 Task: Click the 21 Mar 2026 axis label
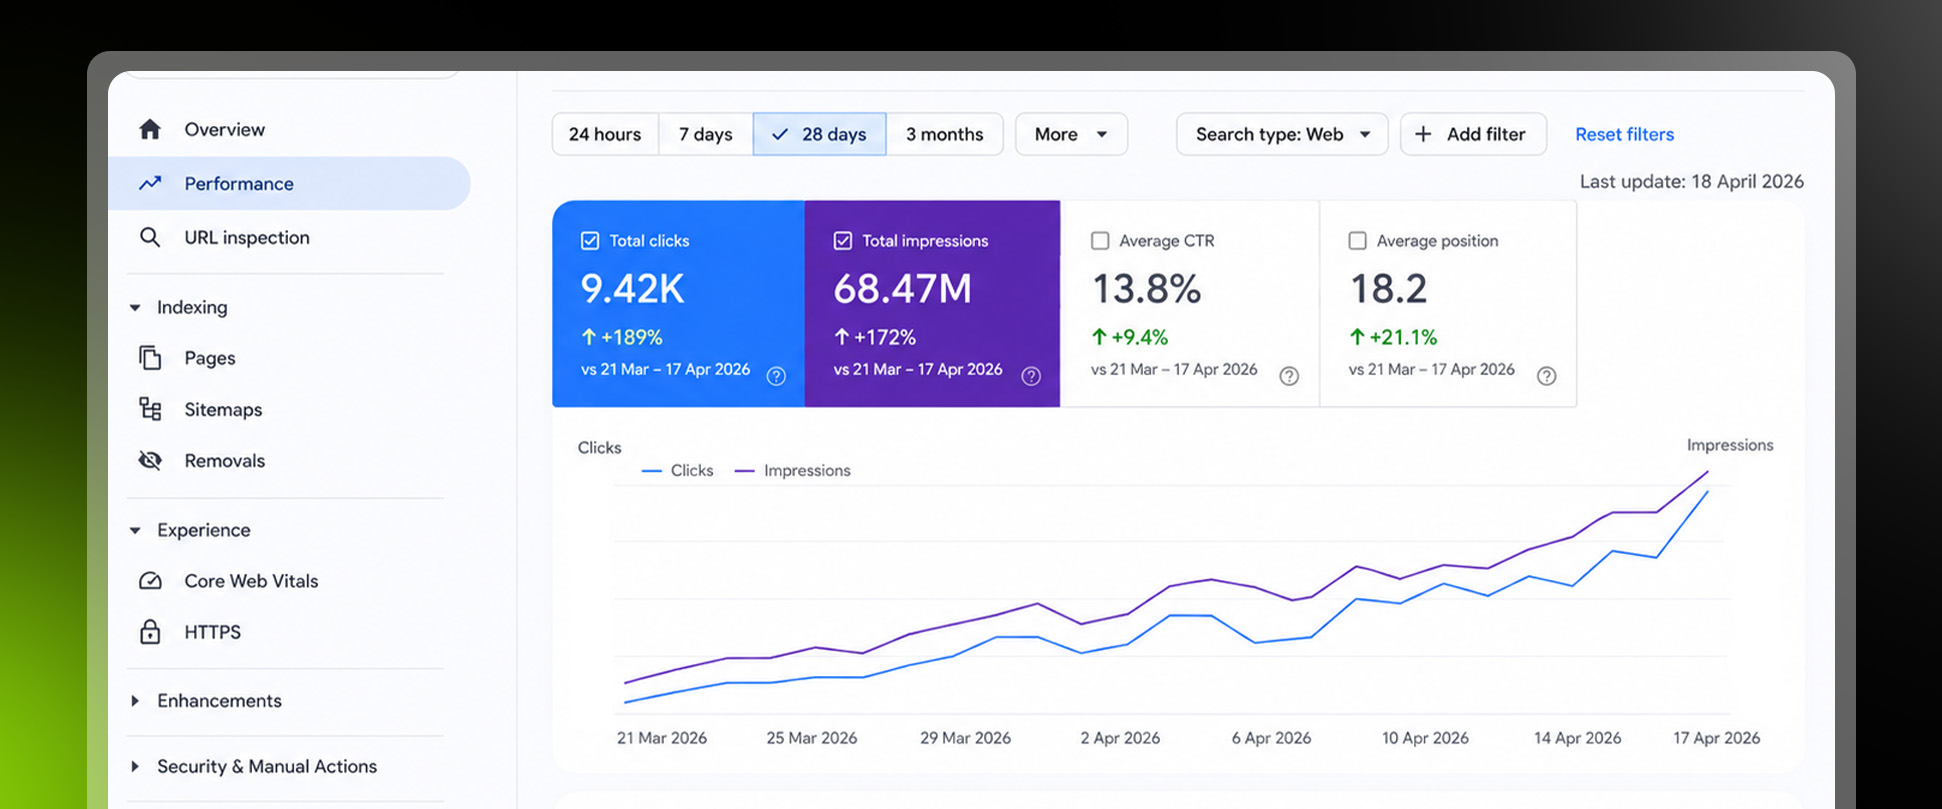(x=662, y=738)
